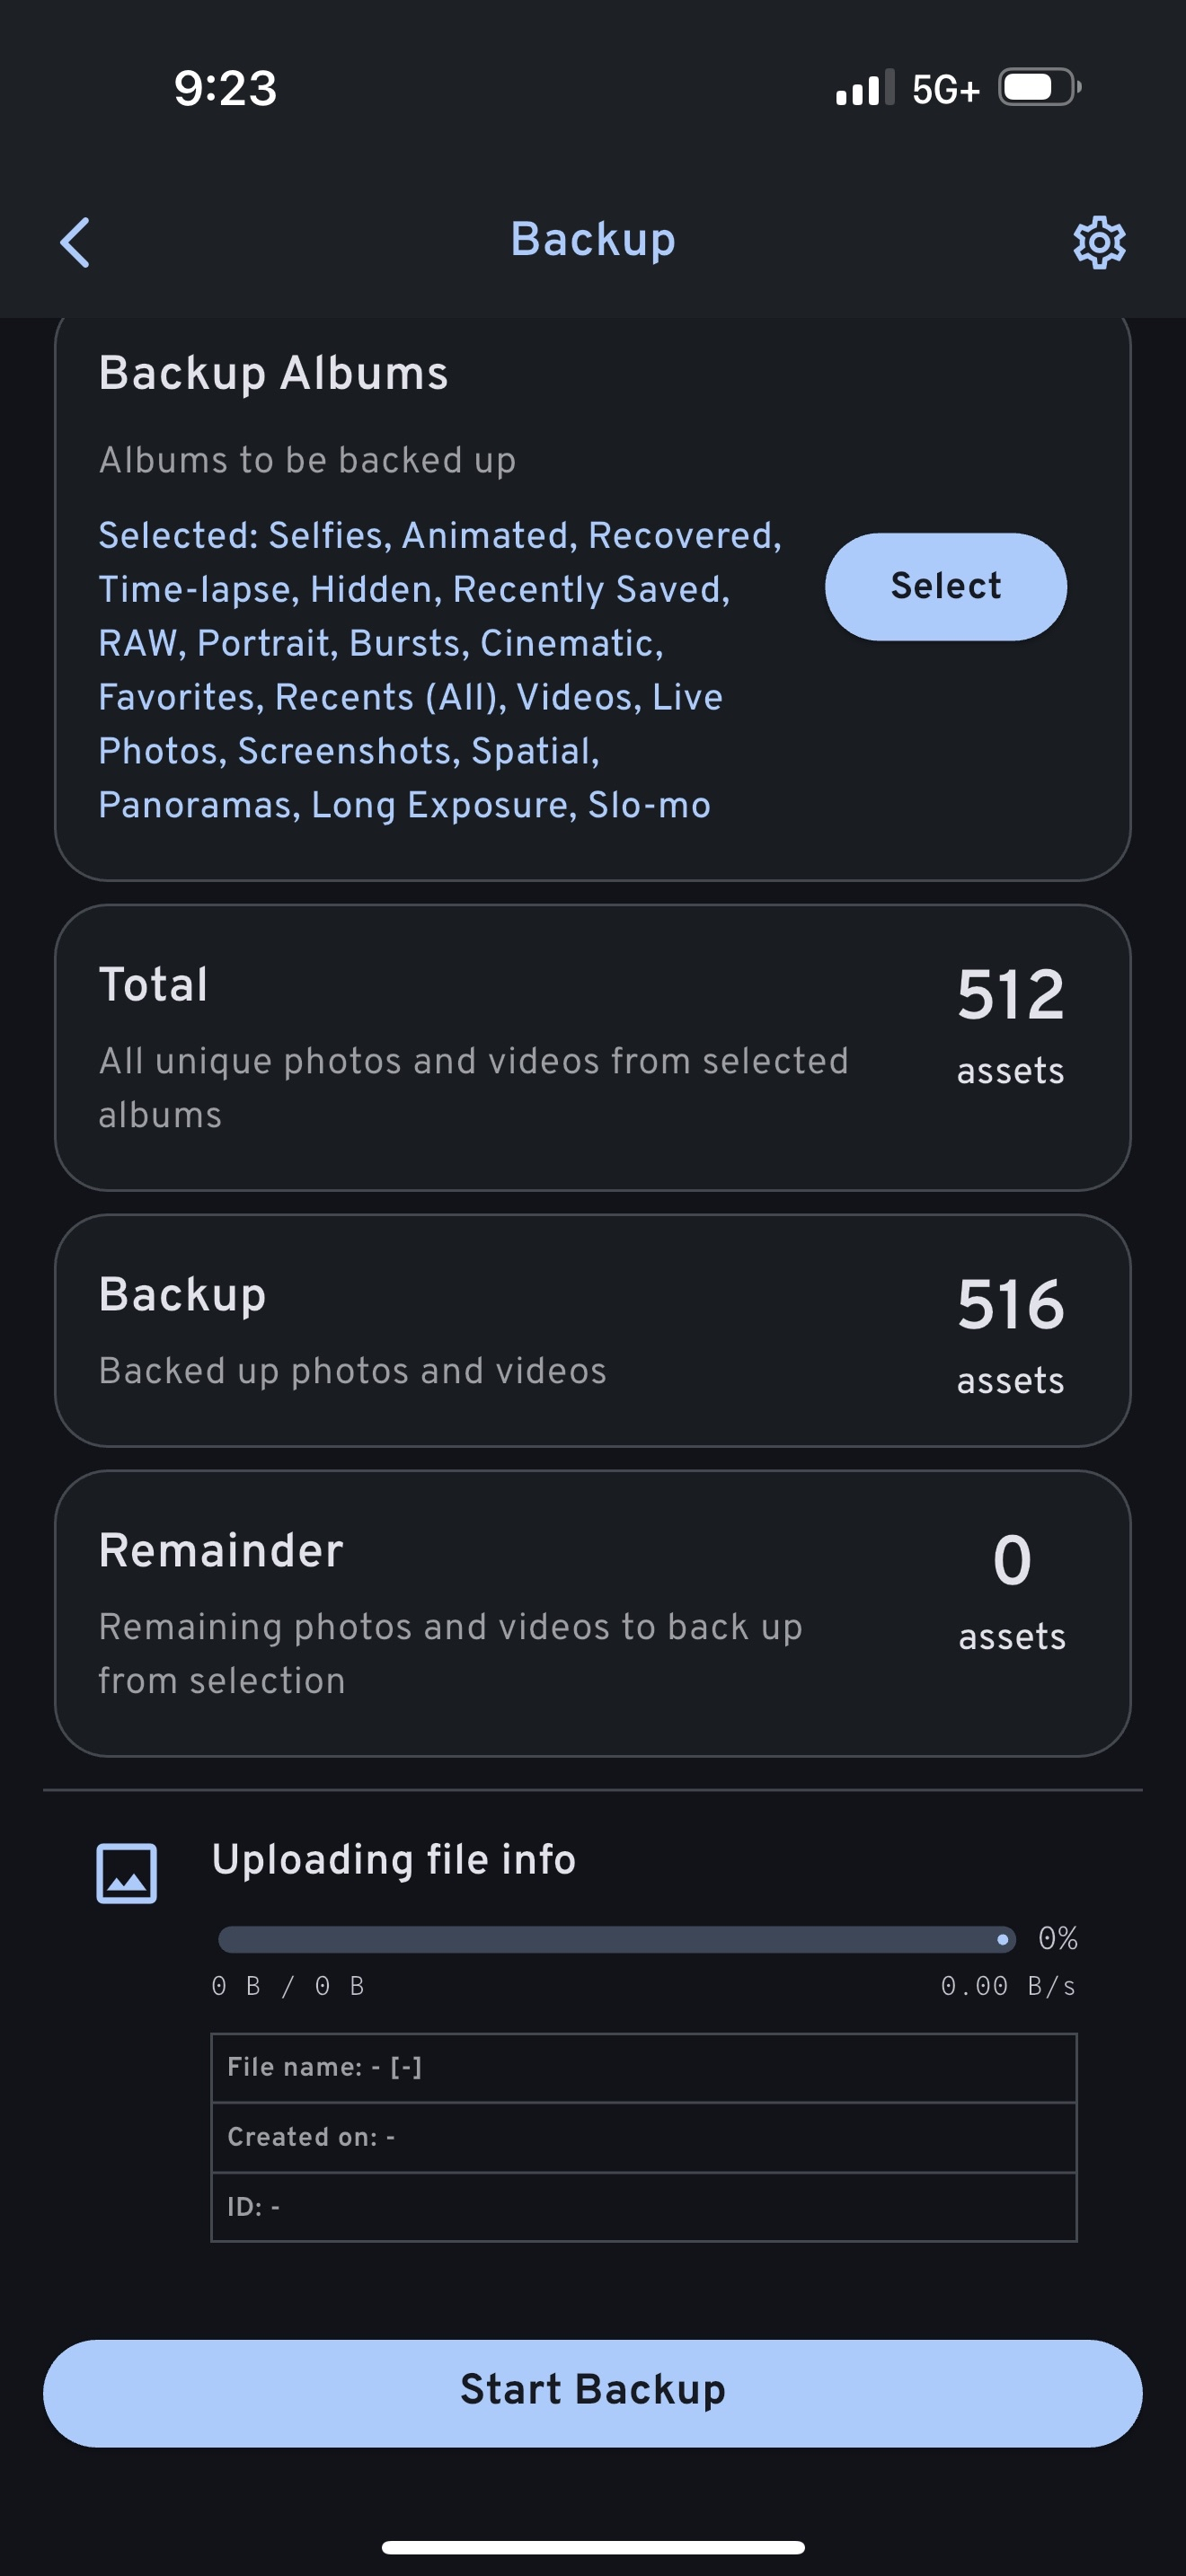
Task: Open backup settings gear icon
Action: pyautogui.click(x=1099, y=242)
